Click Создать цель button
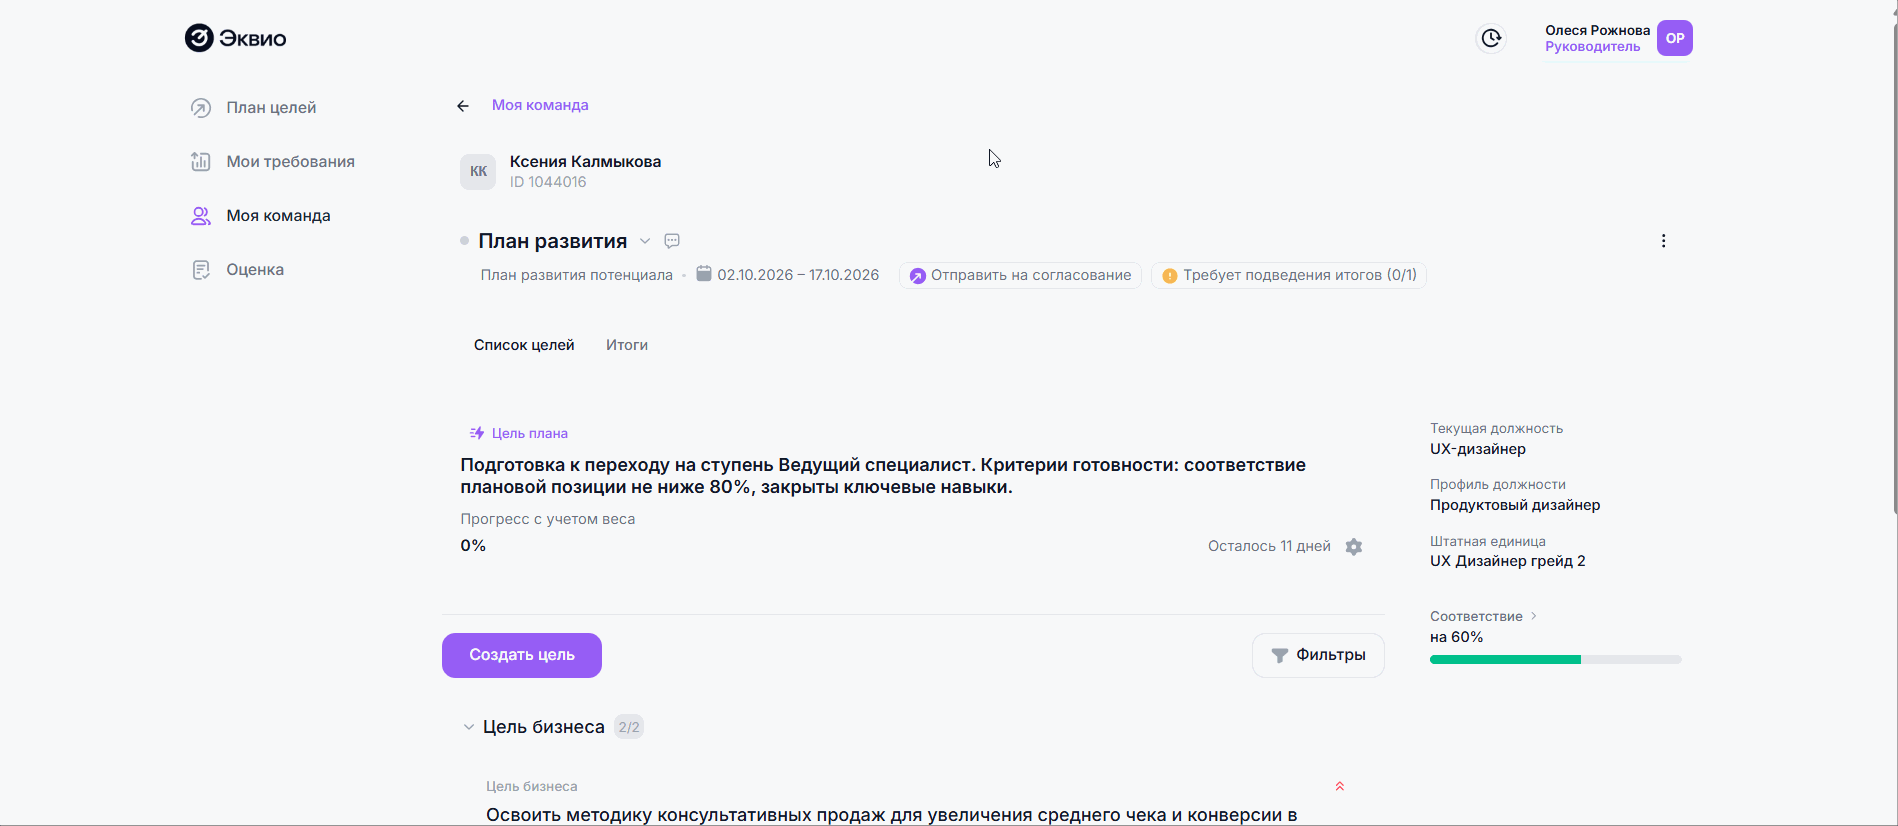This screenshot has width=1898, height=826. tap(522, 655)
